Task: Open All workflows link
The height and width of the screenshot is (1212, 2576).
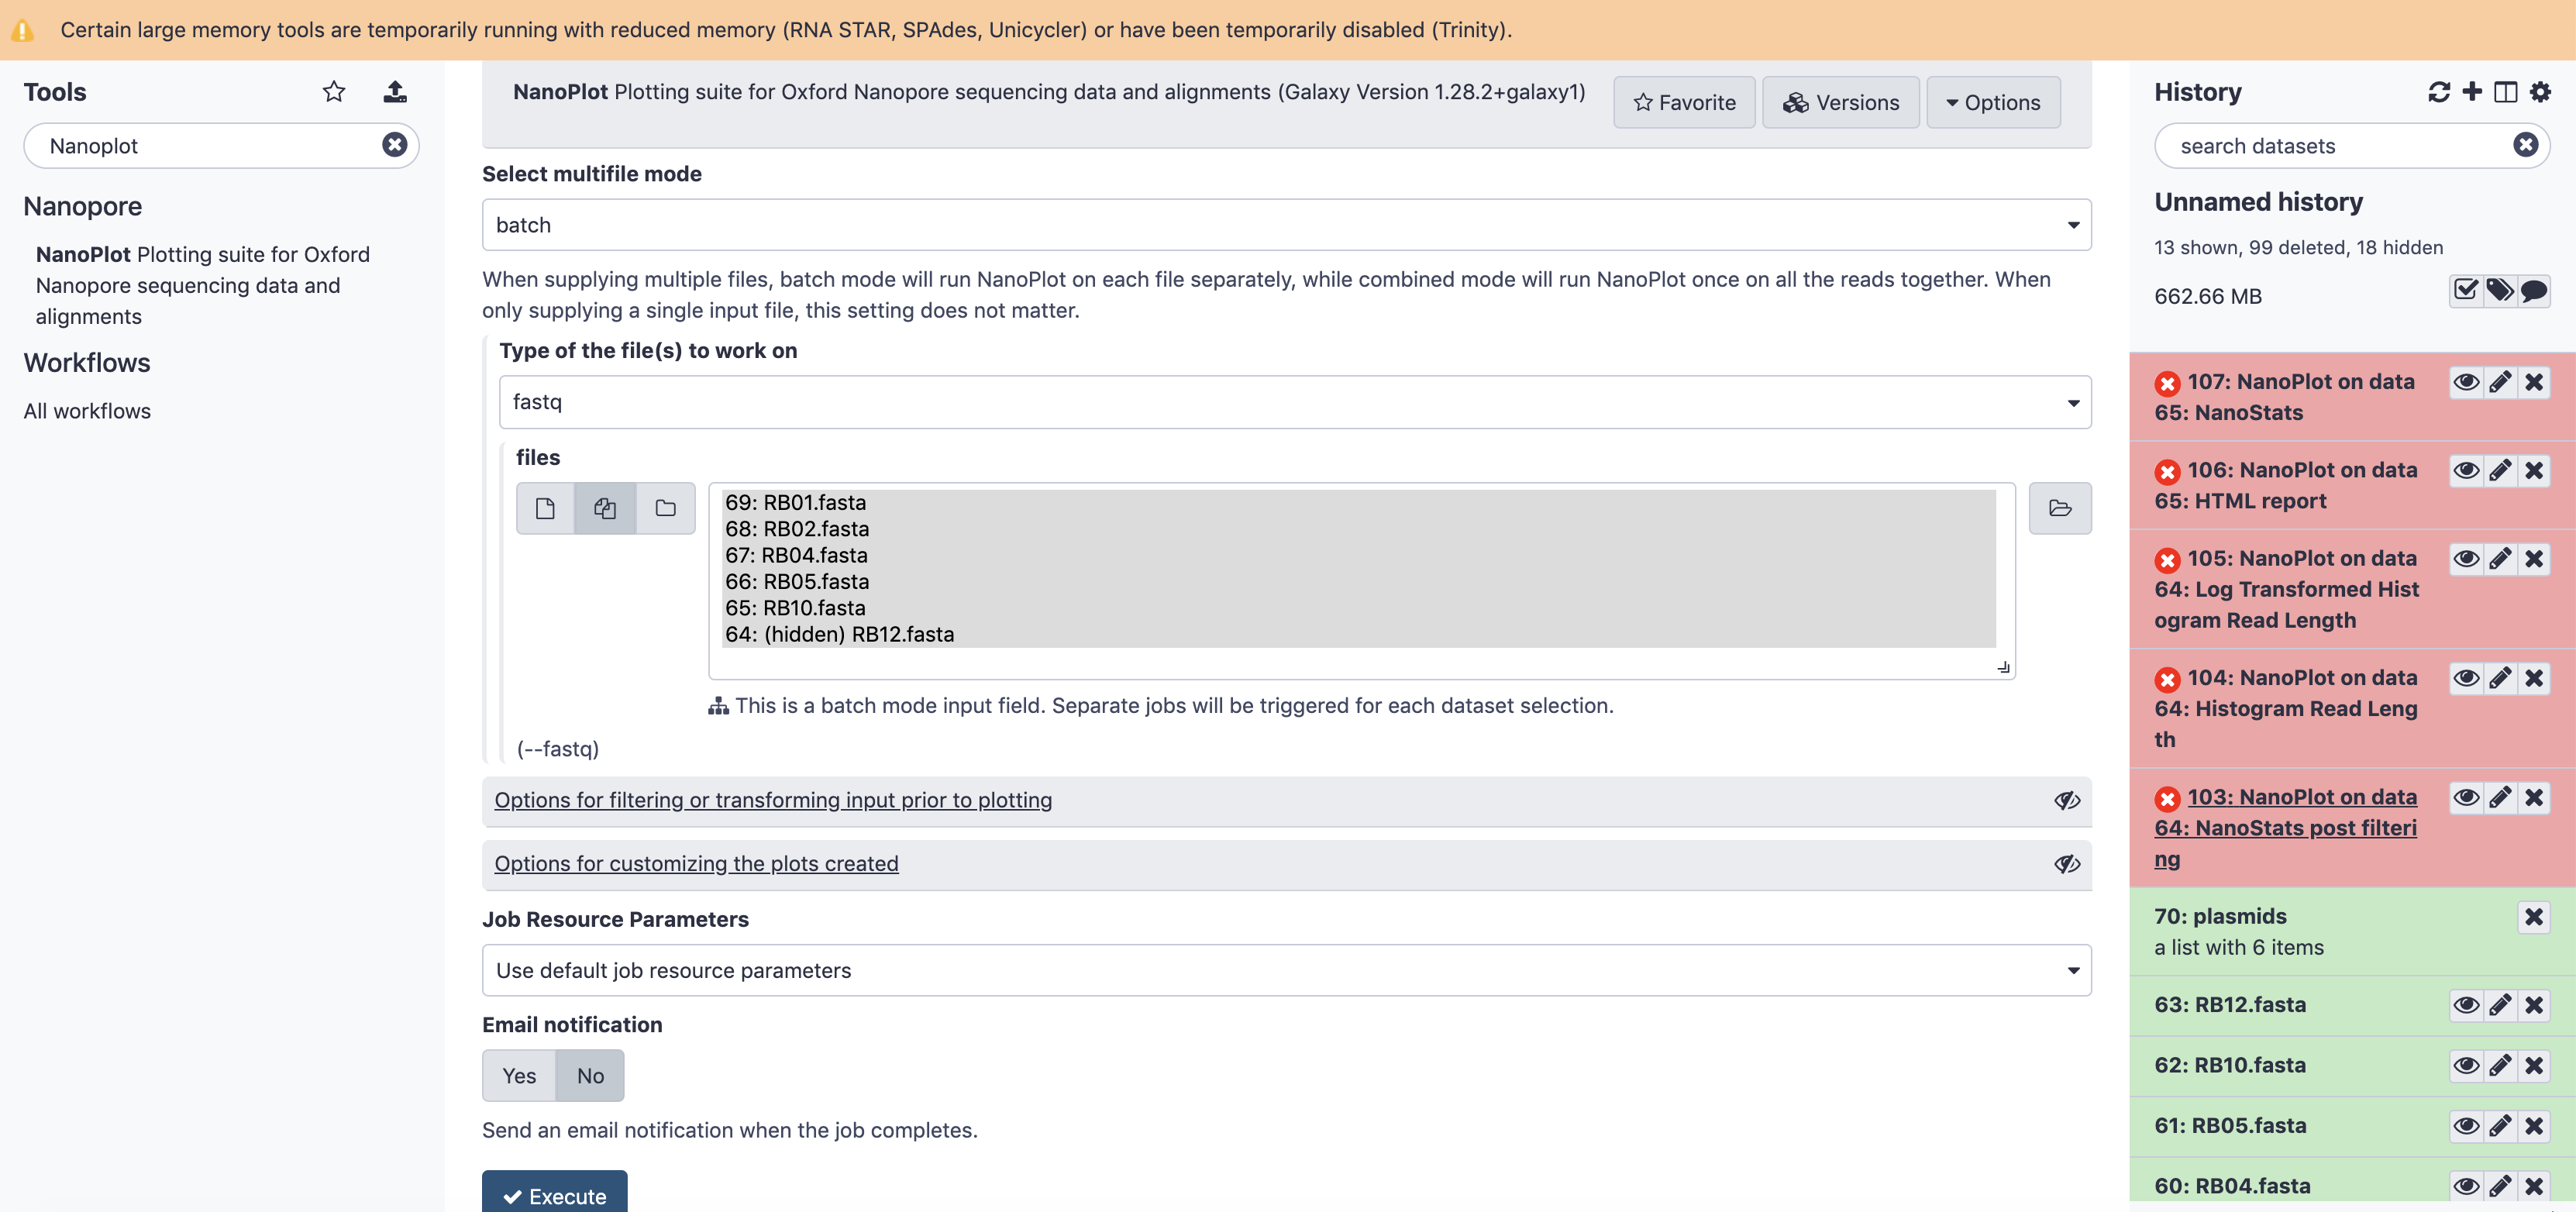Action: [x=87, y=411]
